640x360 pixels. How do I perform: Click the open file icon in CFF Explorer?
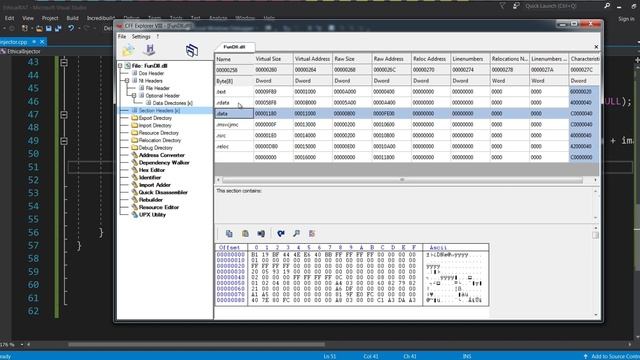coord(128,50)
